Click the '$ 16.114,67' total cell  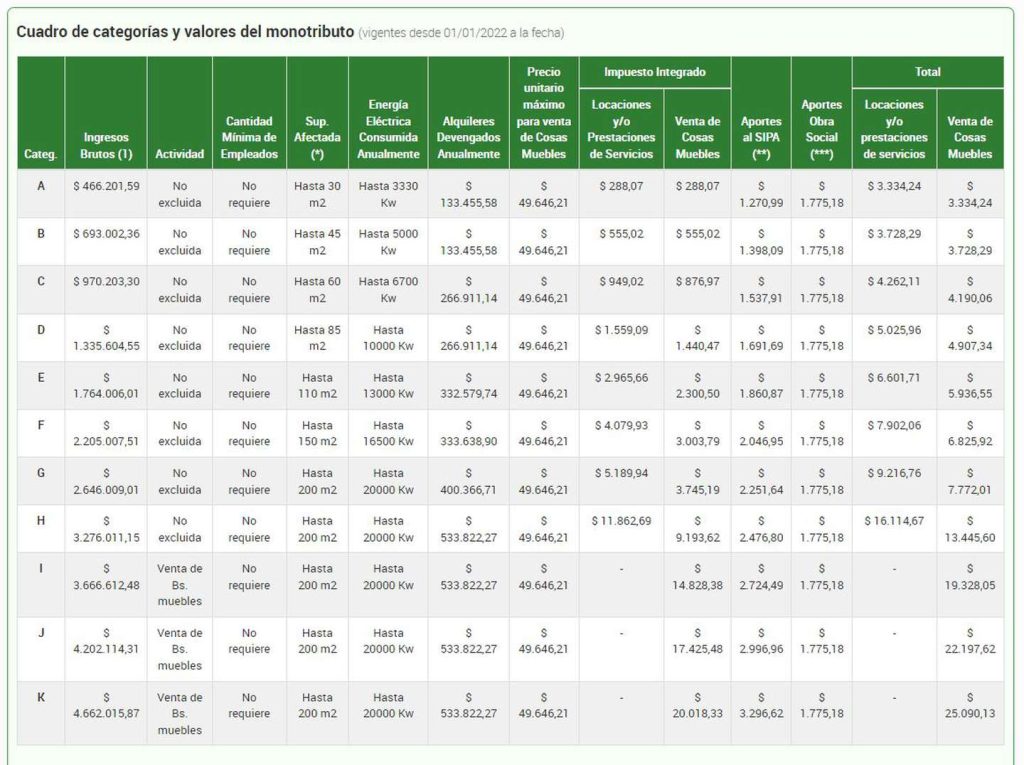point(894,521)
